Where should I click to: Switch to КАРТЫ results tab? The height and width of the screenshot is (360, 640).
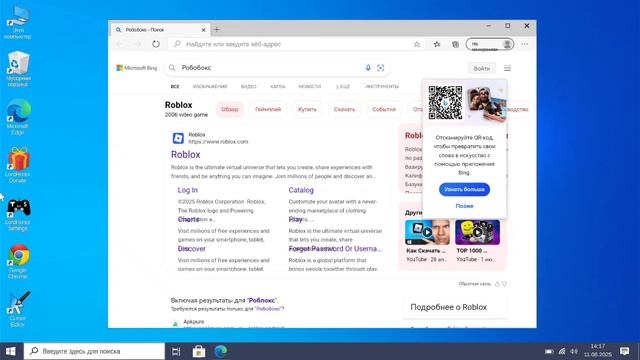tap(278, 87)
